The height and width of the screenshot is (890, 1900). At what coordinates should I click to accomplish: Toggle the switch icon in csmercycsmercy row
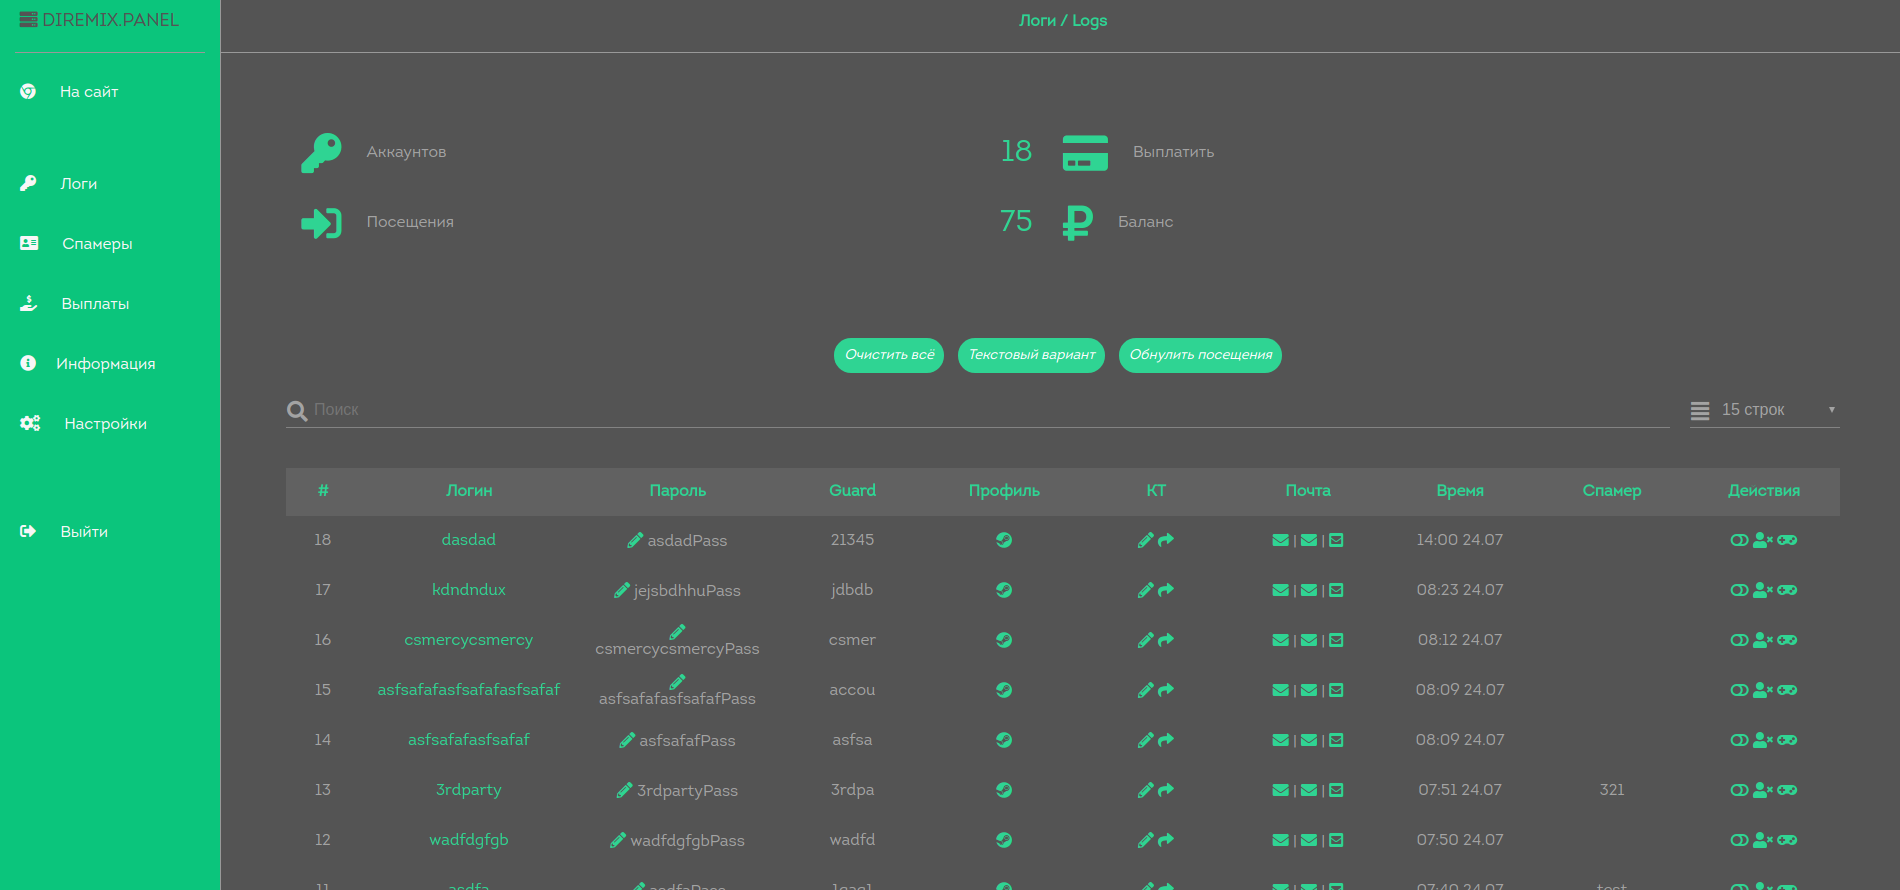pyautogui.click(x=1739, y=640)
